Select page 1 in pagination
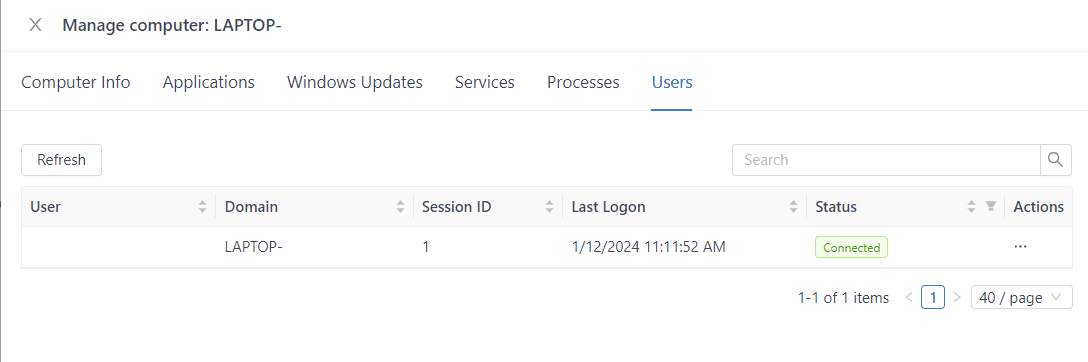This screenshot has height=362, width=1088. (x=933, y=298)
